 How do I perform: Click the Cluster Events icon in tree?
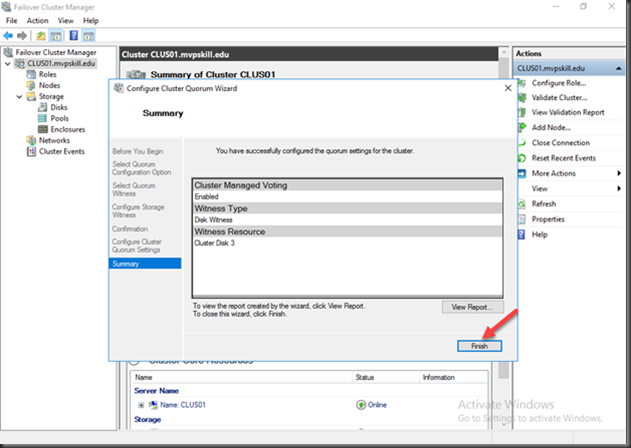point(31,151)
